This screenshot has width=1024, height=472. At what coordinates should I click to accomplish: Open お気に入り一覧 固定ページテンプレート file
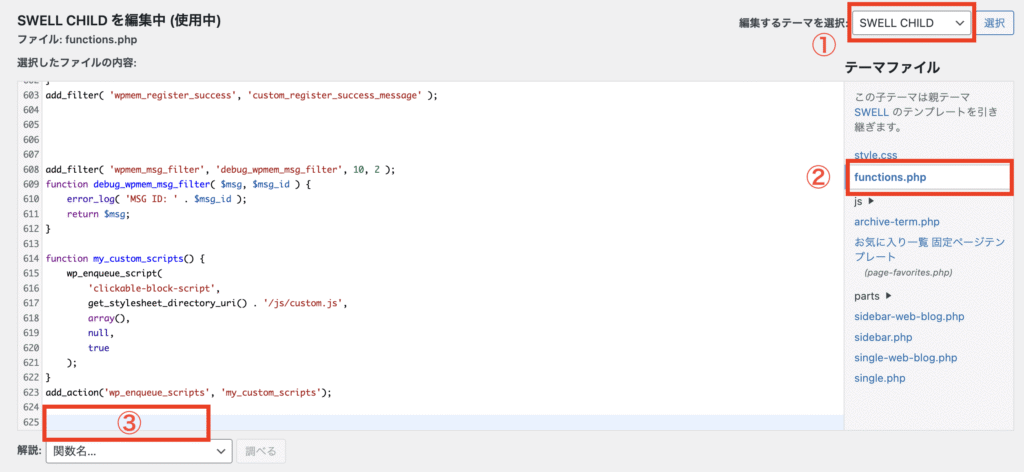click(x=929, y=249)
